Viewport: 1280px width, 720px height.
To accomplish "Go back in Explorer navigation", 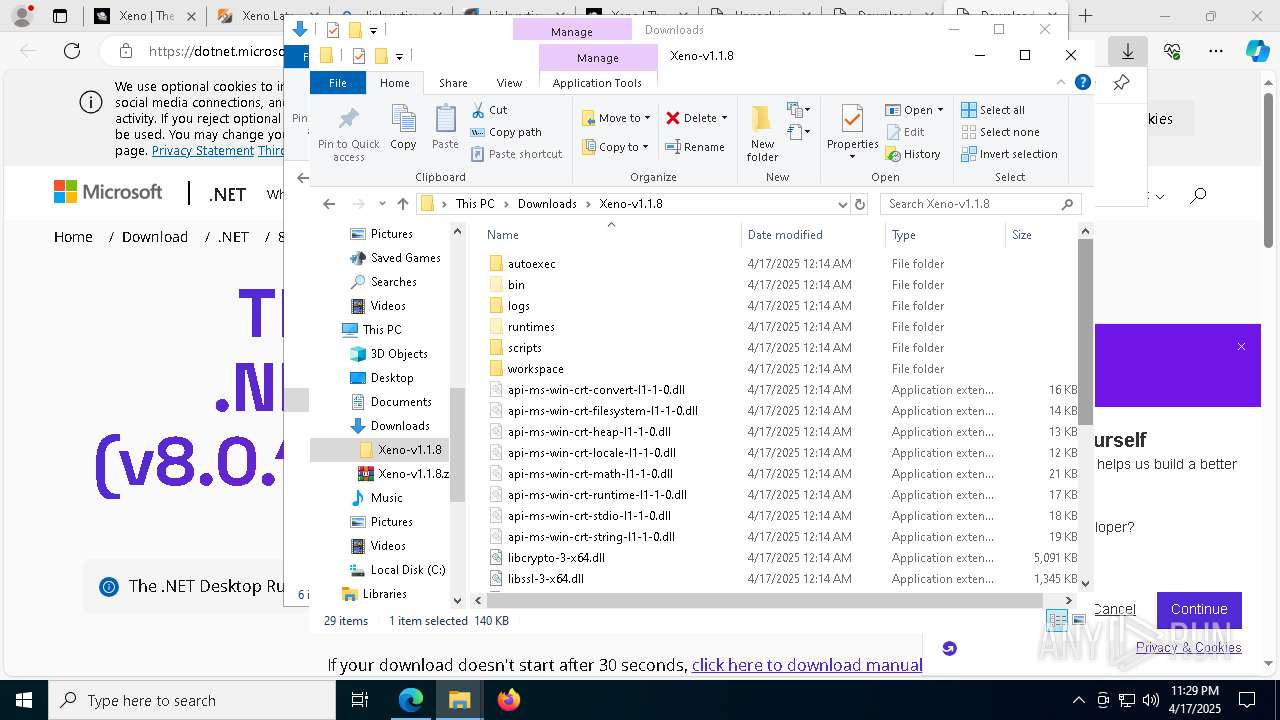I will tap(329, 203).
